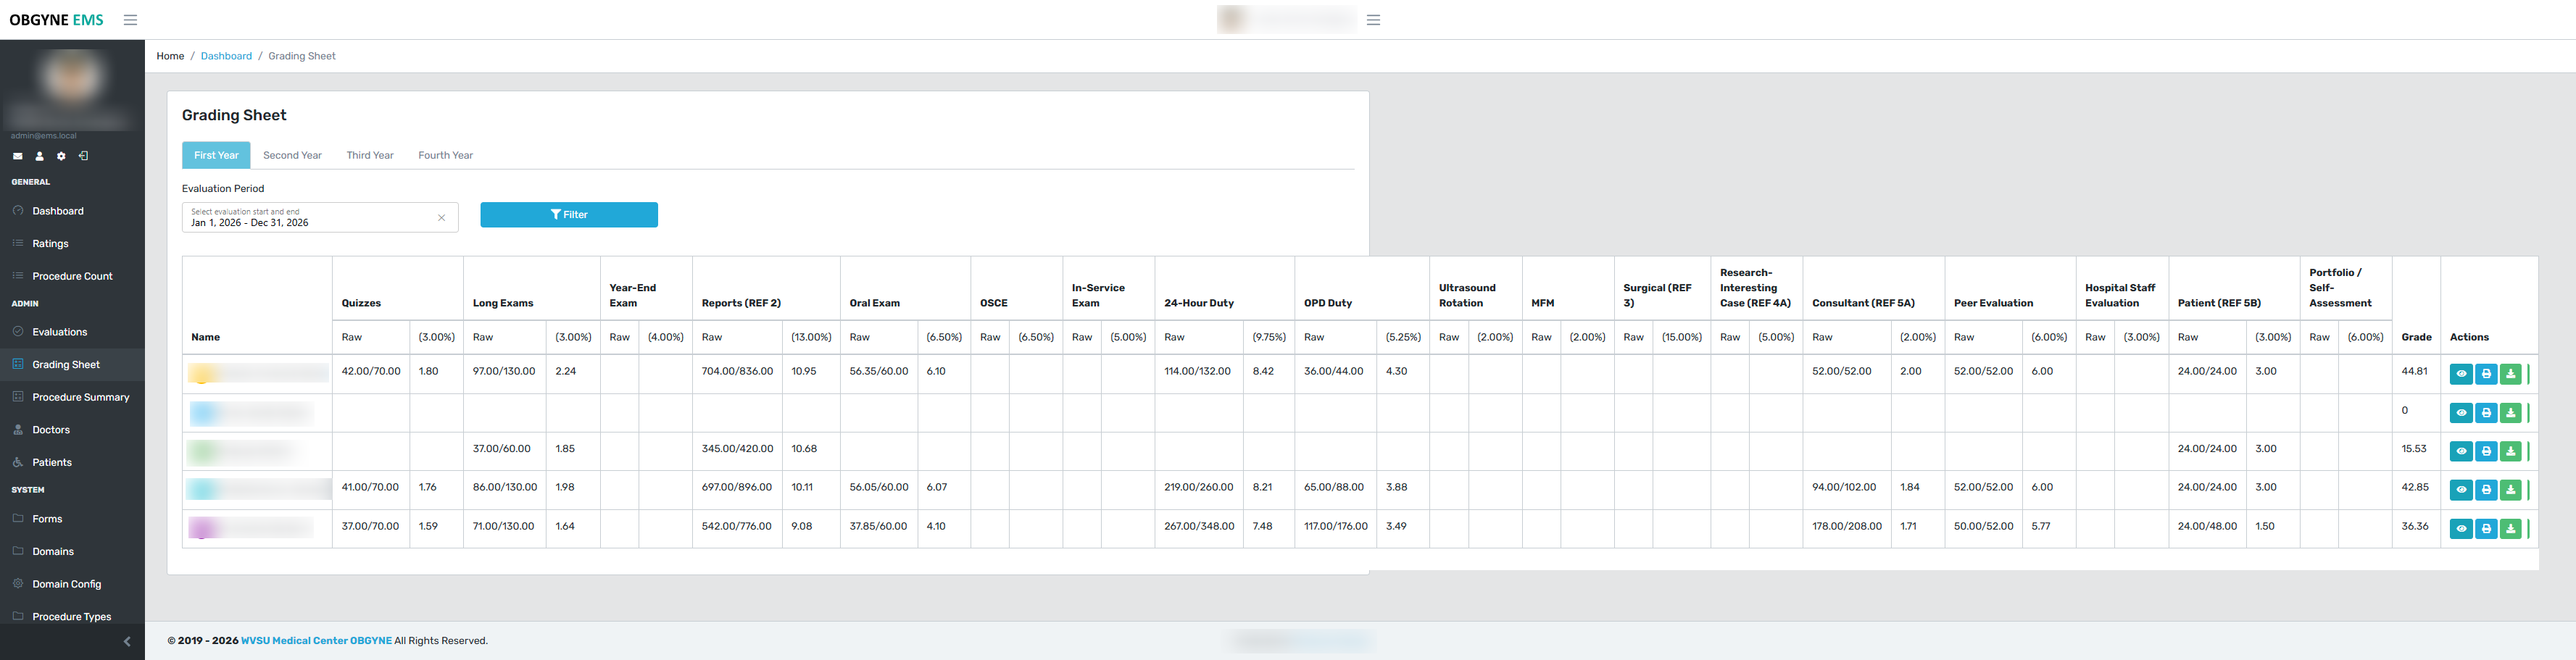Open Forms in the sidebar
The image size is (2576, 660).
click(x=72, y=519)
